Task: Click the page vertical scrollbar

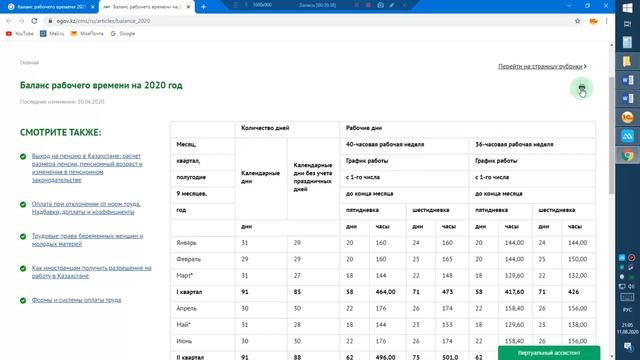Action: [611, 135]
